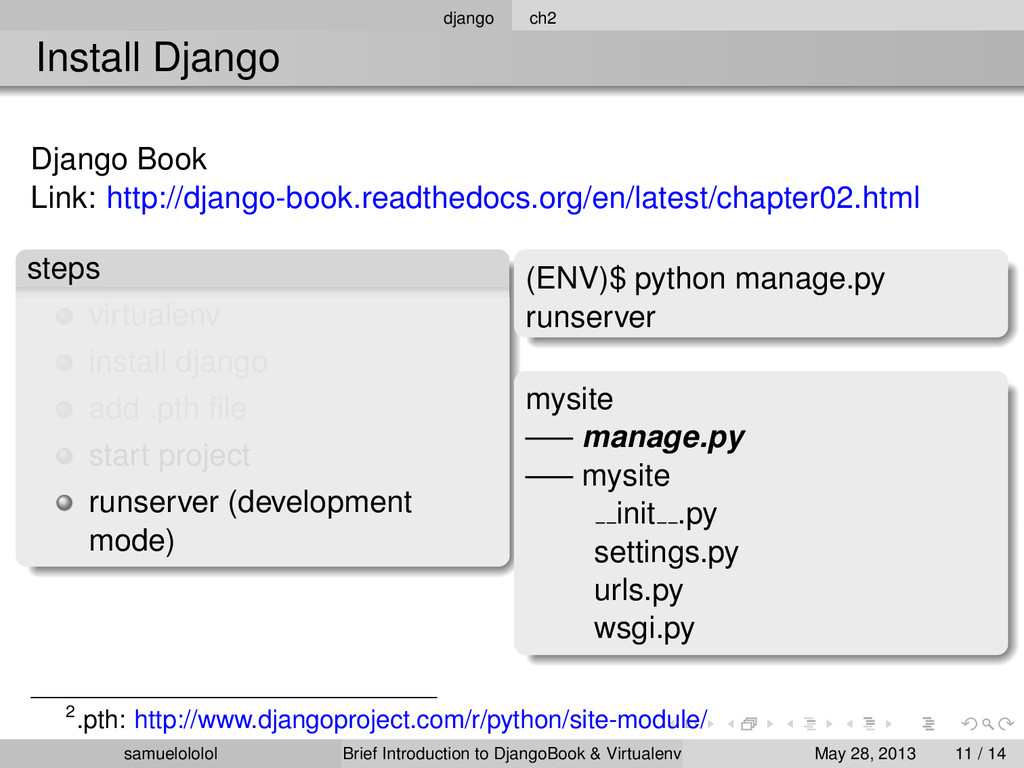1024x768 pixels.
Task: Click the top-level 'mysite' folder name
Action: (569, 400)
